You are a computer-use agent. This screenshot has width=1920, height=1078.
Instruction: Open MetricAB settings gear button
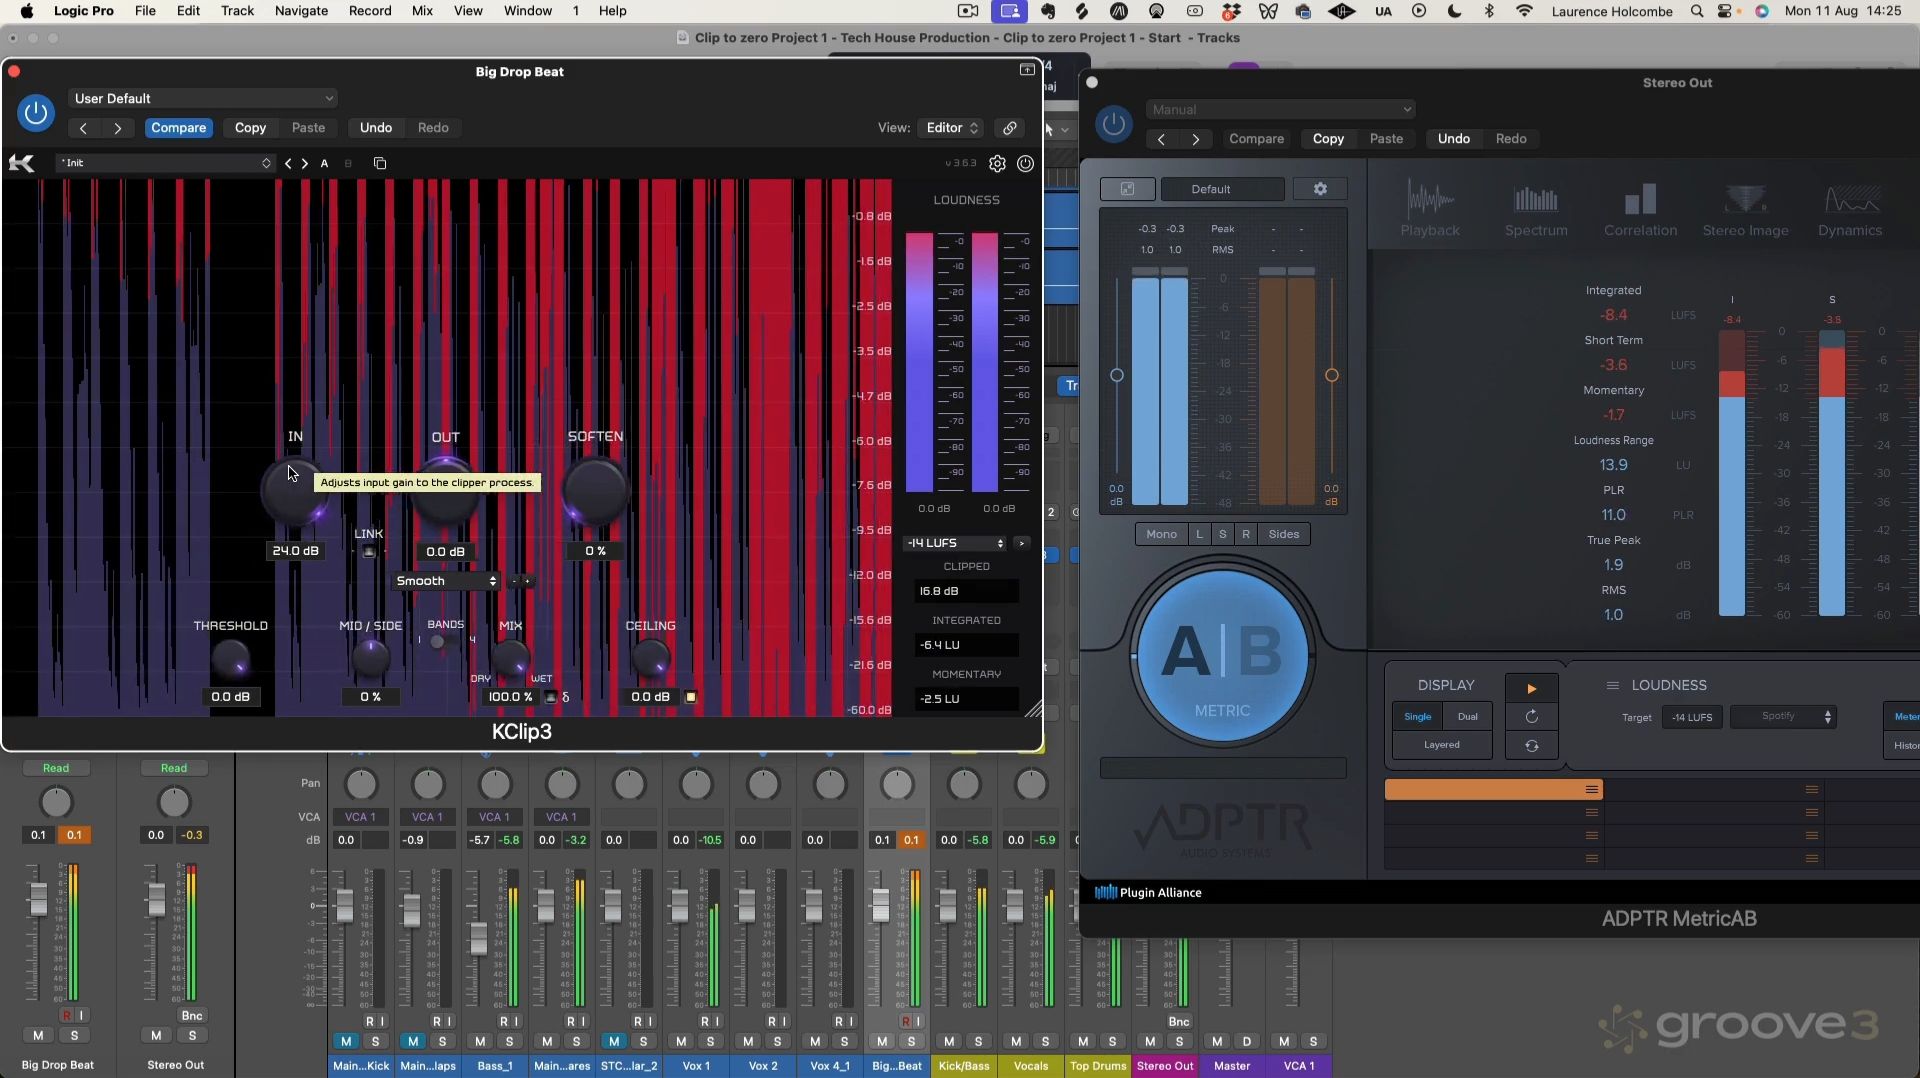(1320, 189)
